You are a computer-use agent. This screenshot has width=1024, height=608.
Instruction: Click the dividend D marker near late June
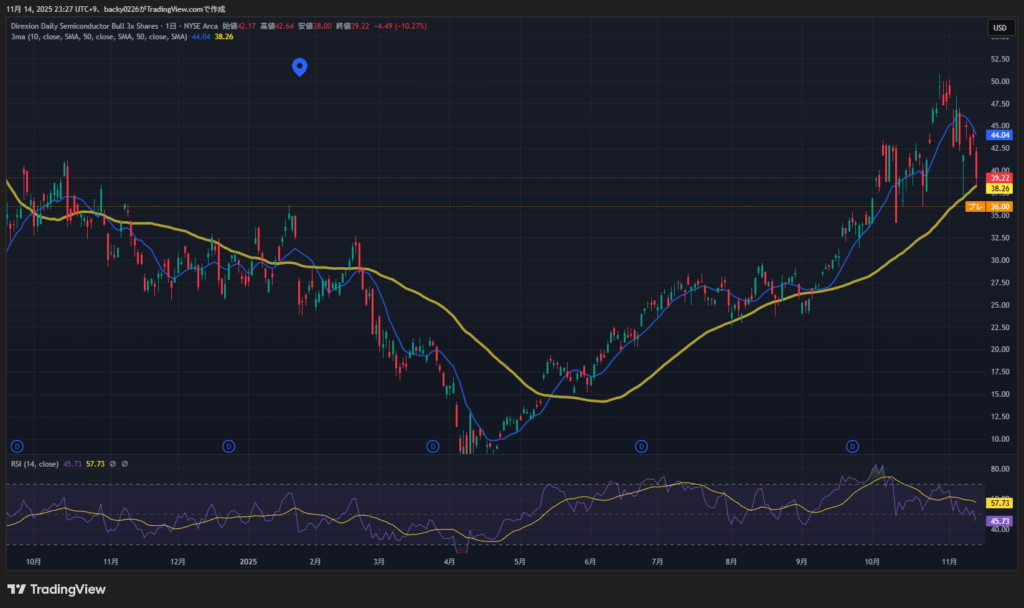tap(641, 445)
